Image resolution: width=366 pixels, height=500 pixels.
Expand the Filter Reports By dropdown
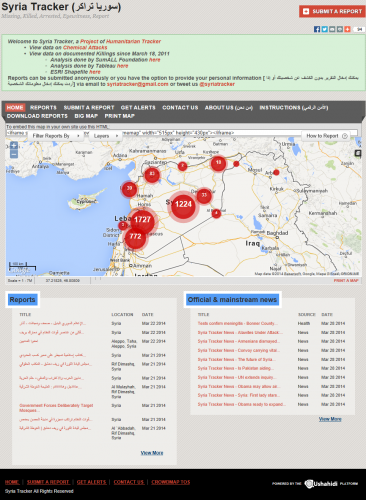[56, 136]
